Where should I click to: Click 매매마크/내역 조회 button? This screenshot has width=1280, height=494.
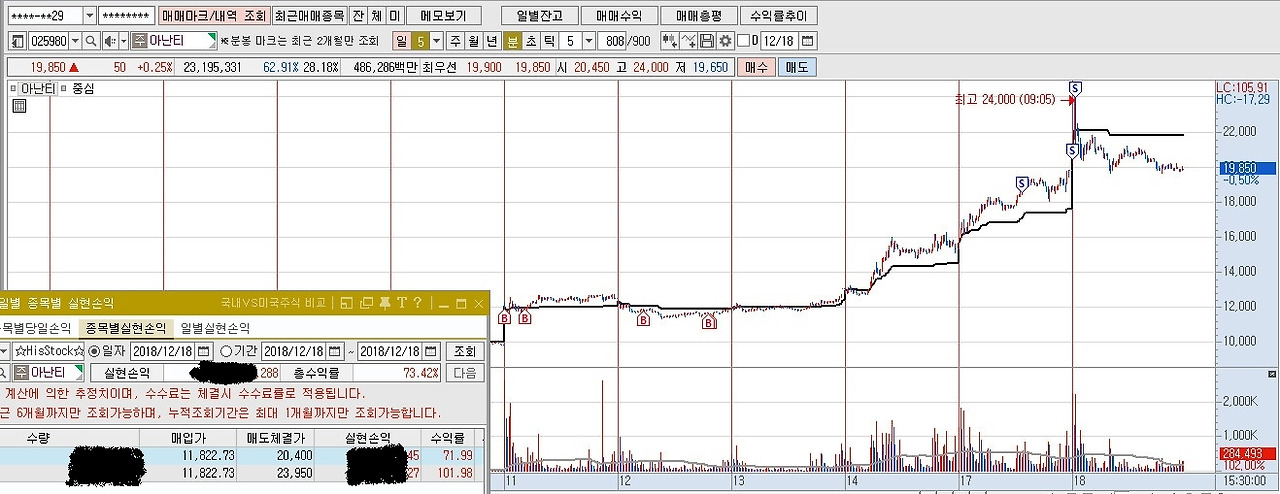(x=214, y=16)
